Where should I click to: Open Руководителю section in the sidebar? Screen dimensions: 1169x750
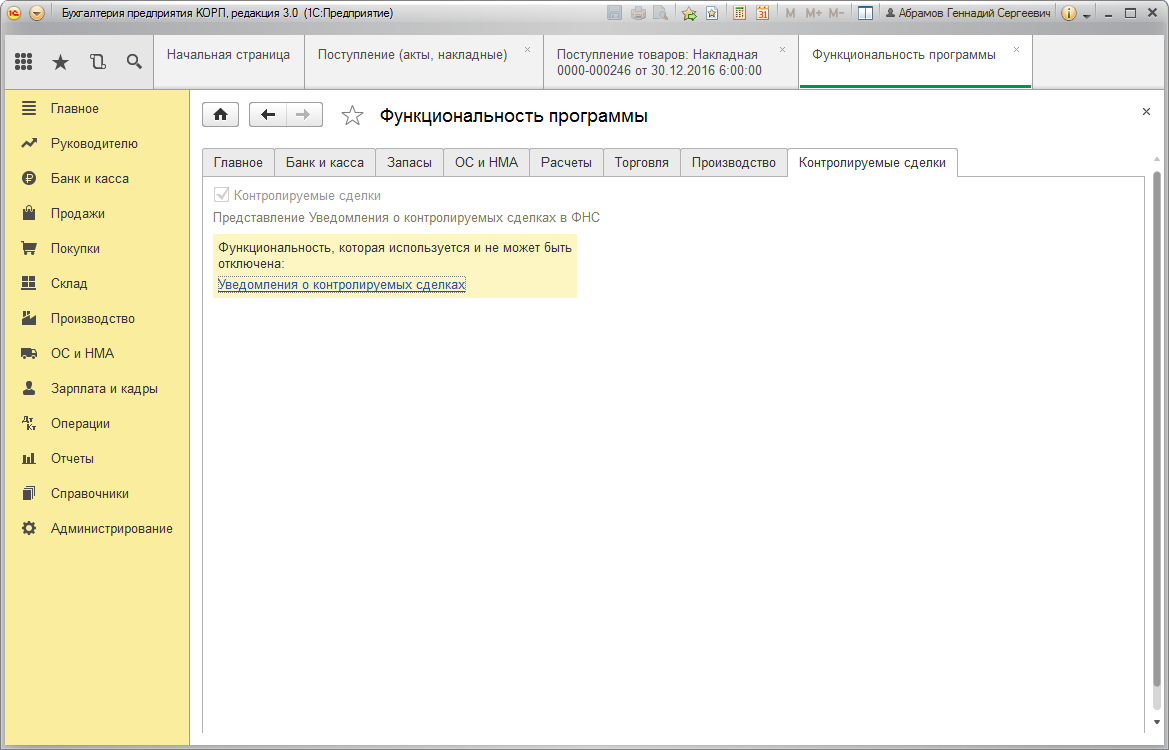pos(97,143)
